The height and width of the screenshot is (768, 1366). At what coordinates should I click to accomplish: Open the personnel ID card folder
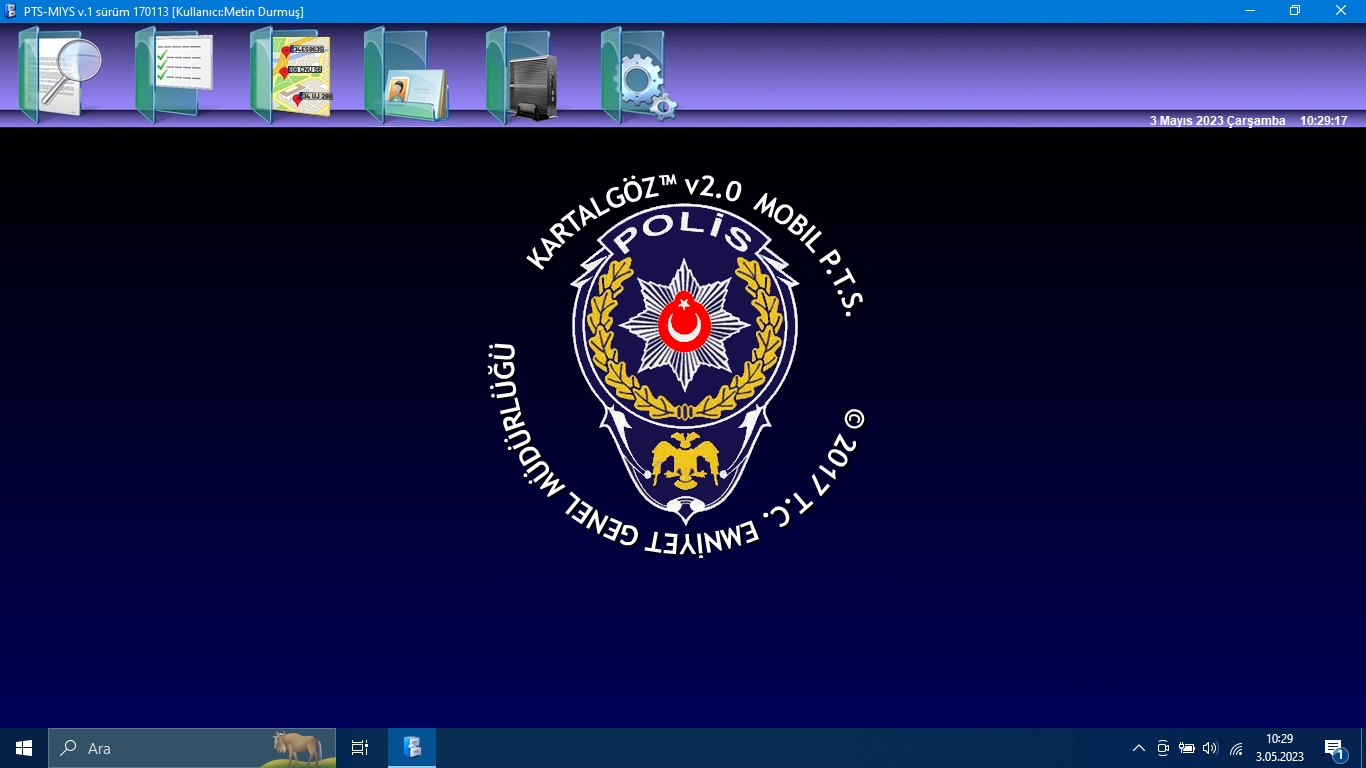pyautogui.click(x=406, y=74)
